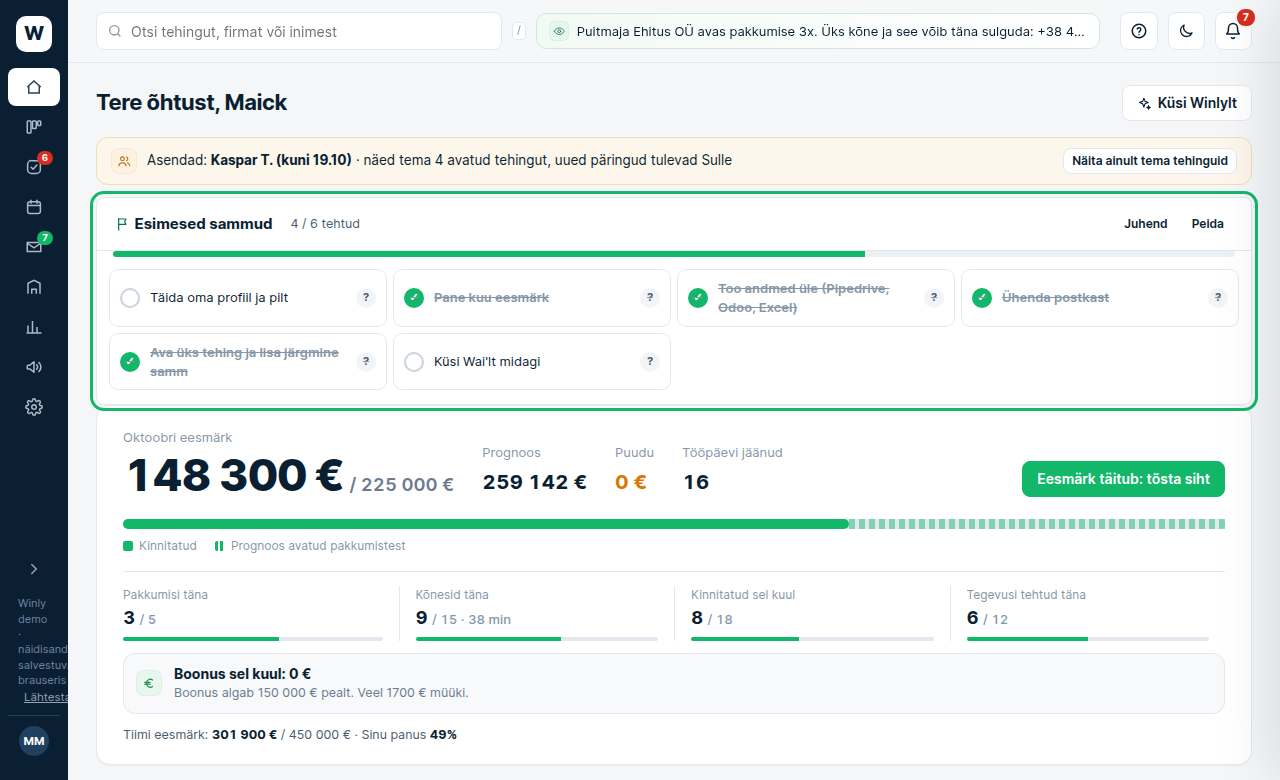This screenshot has height=780, width=1280.
Task: Open the pipeline board icon in sidebar
Action: 34,127
